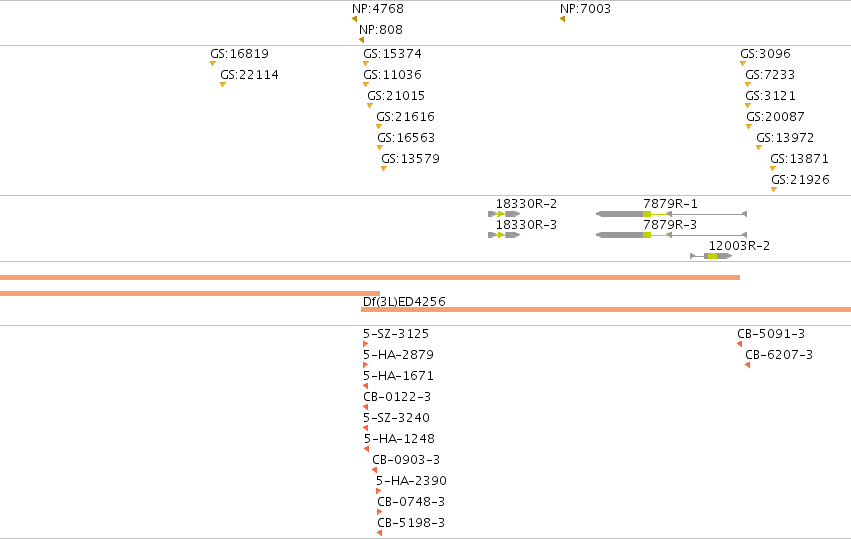Select the GS:3121 insertion label
This screenshot has width=851, height=539.
770,96
